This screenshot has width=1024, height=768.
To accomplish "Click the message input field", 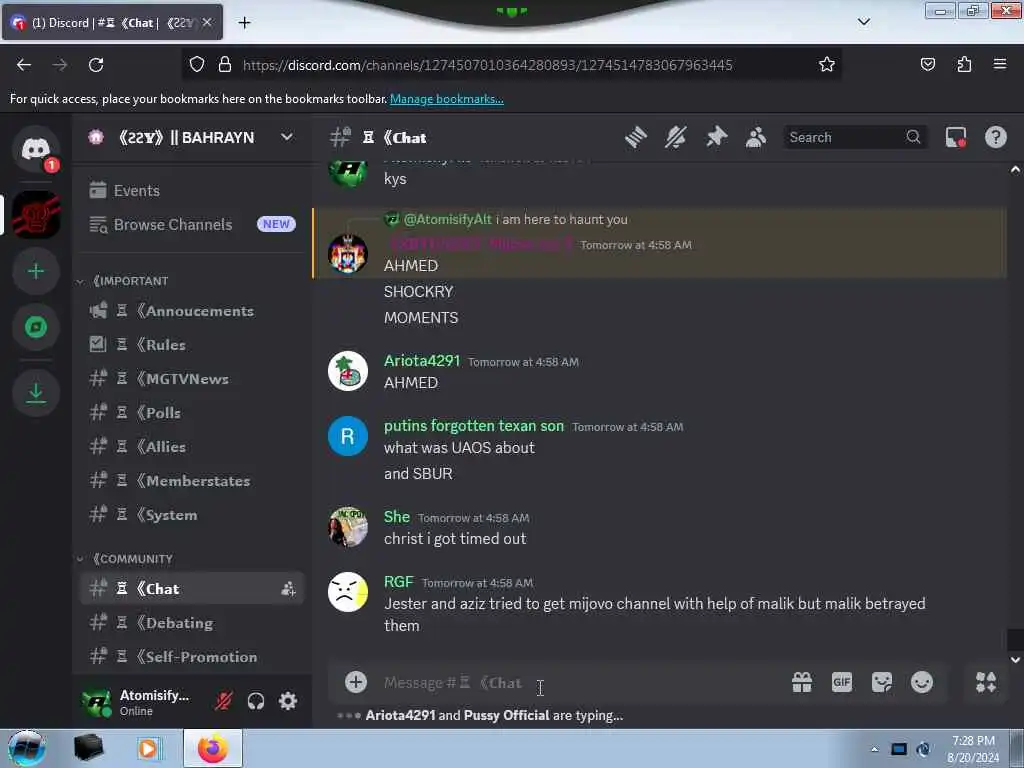I will (x=581, y=682).
